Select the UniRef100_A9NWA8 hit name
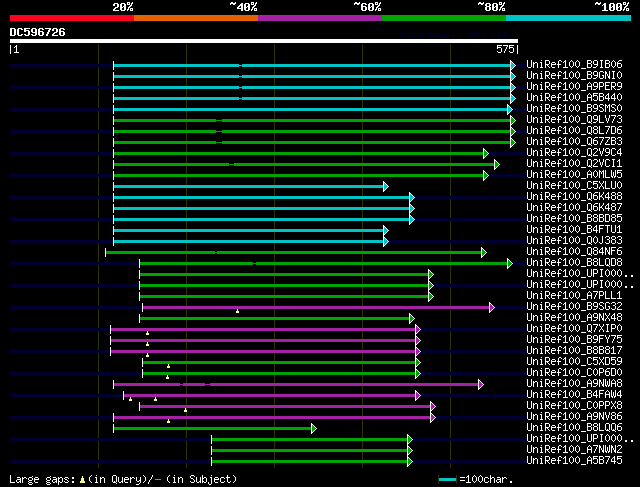The width and height of the screenshot is (640, 487). (x=574, y=384)
